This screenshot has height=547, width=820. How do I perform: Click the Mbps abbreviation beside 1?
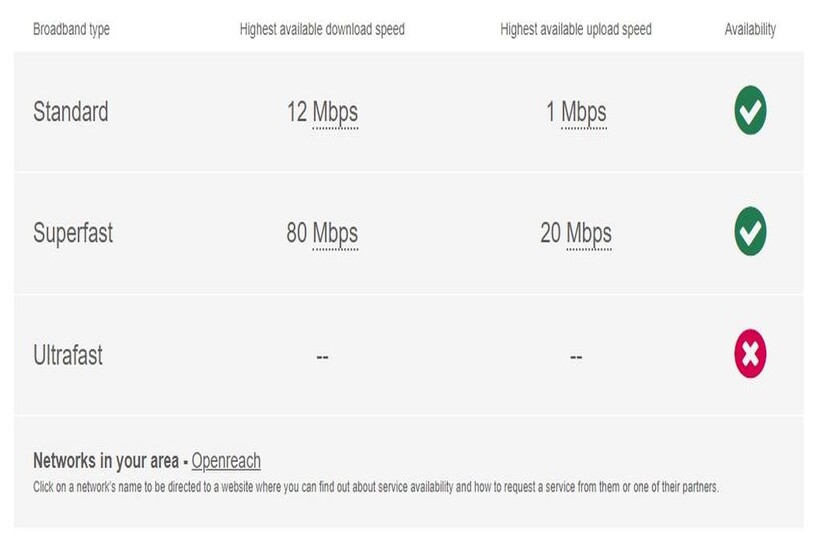[x=584, y=112]
